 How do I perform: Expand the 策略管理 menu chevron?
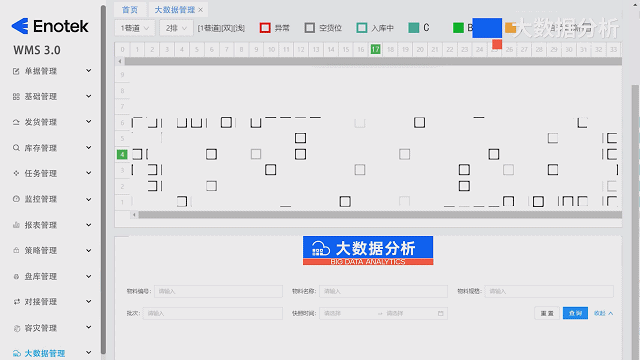coord(89,250)
